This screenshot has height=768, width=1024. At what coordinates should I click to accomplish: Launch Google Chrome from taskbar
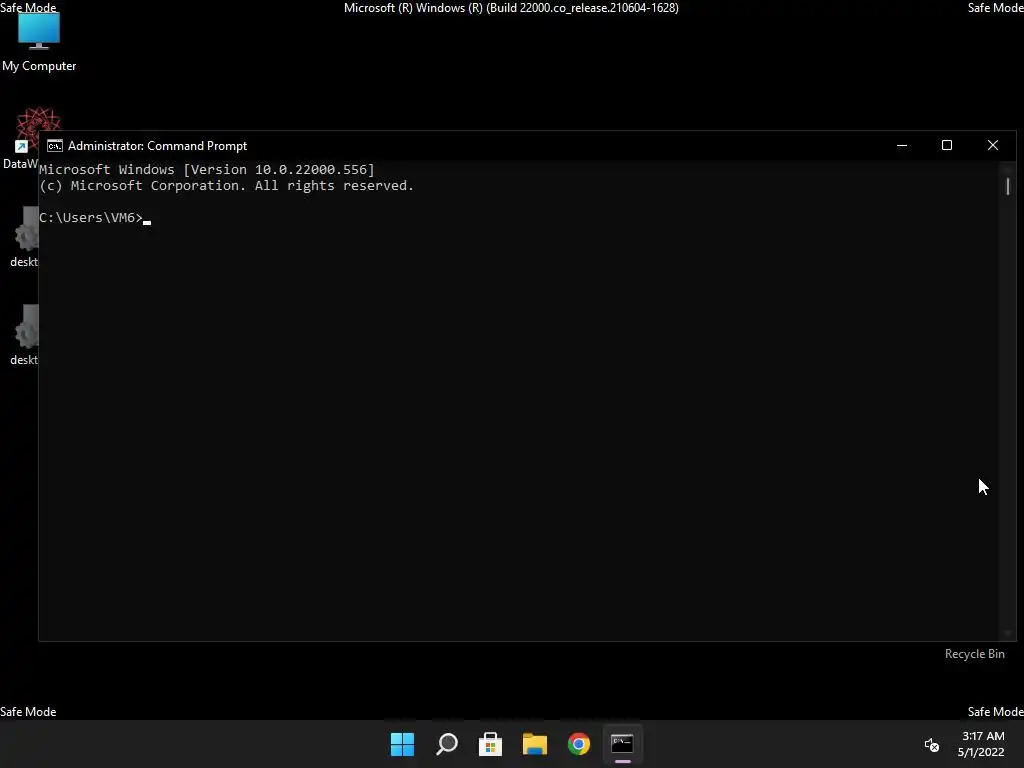(579, 744)
